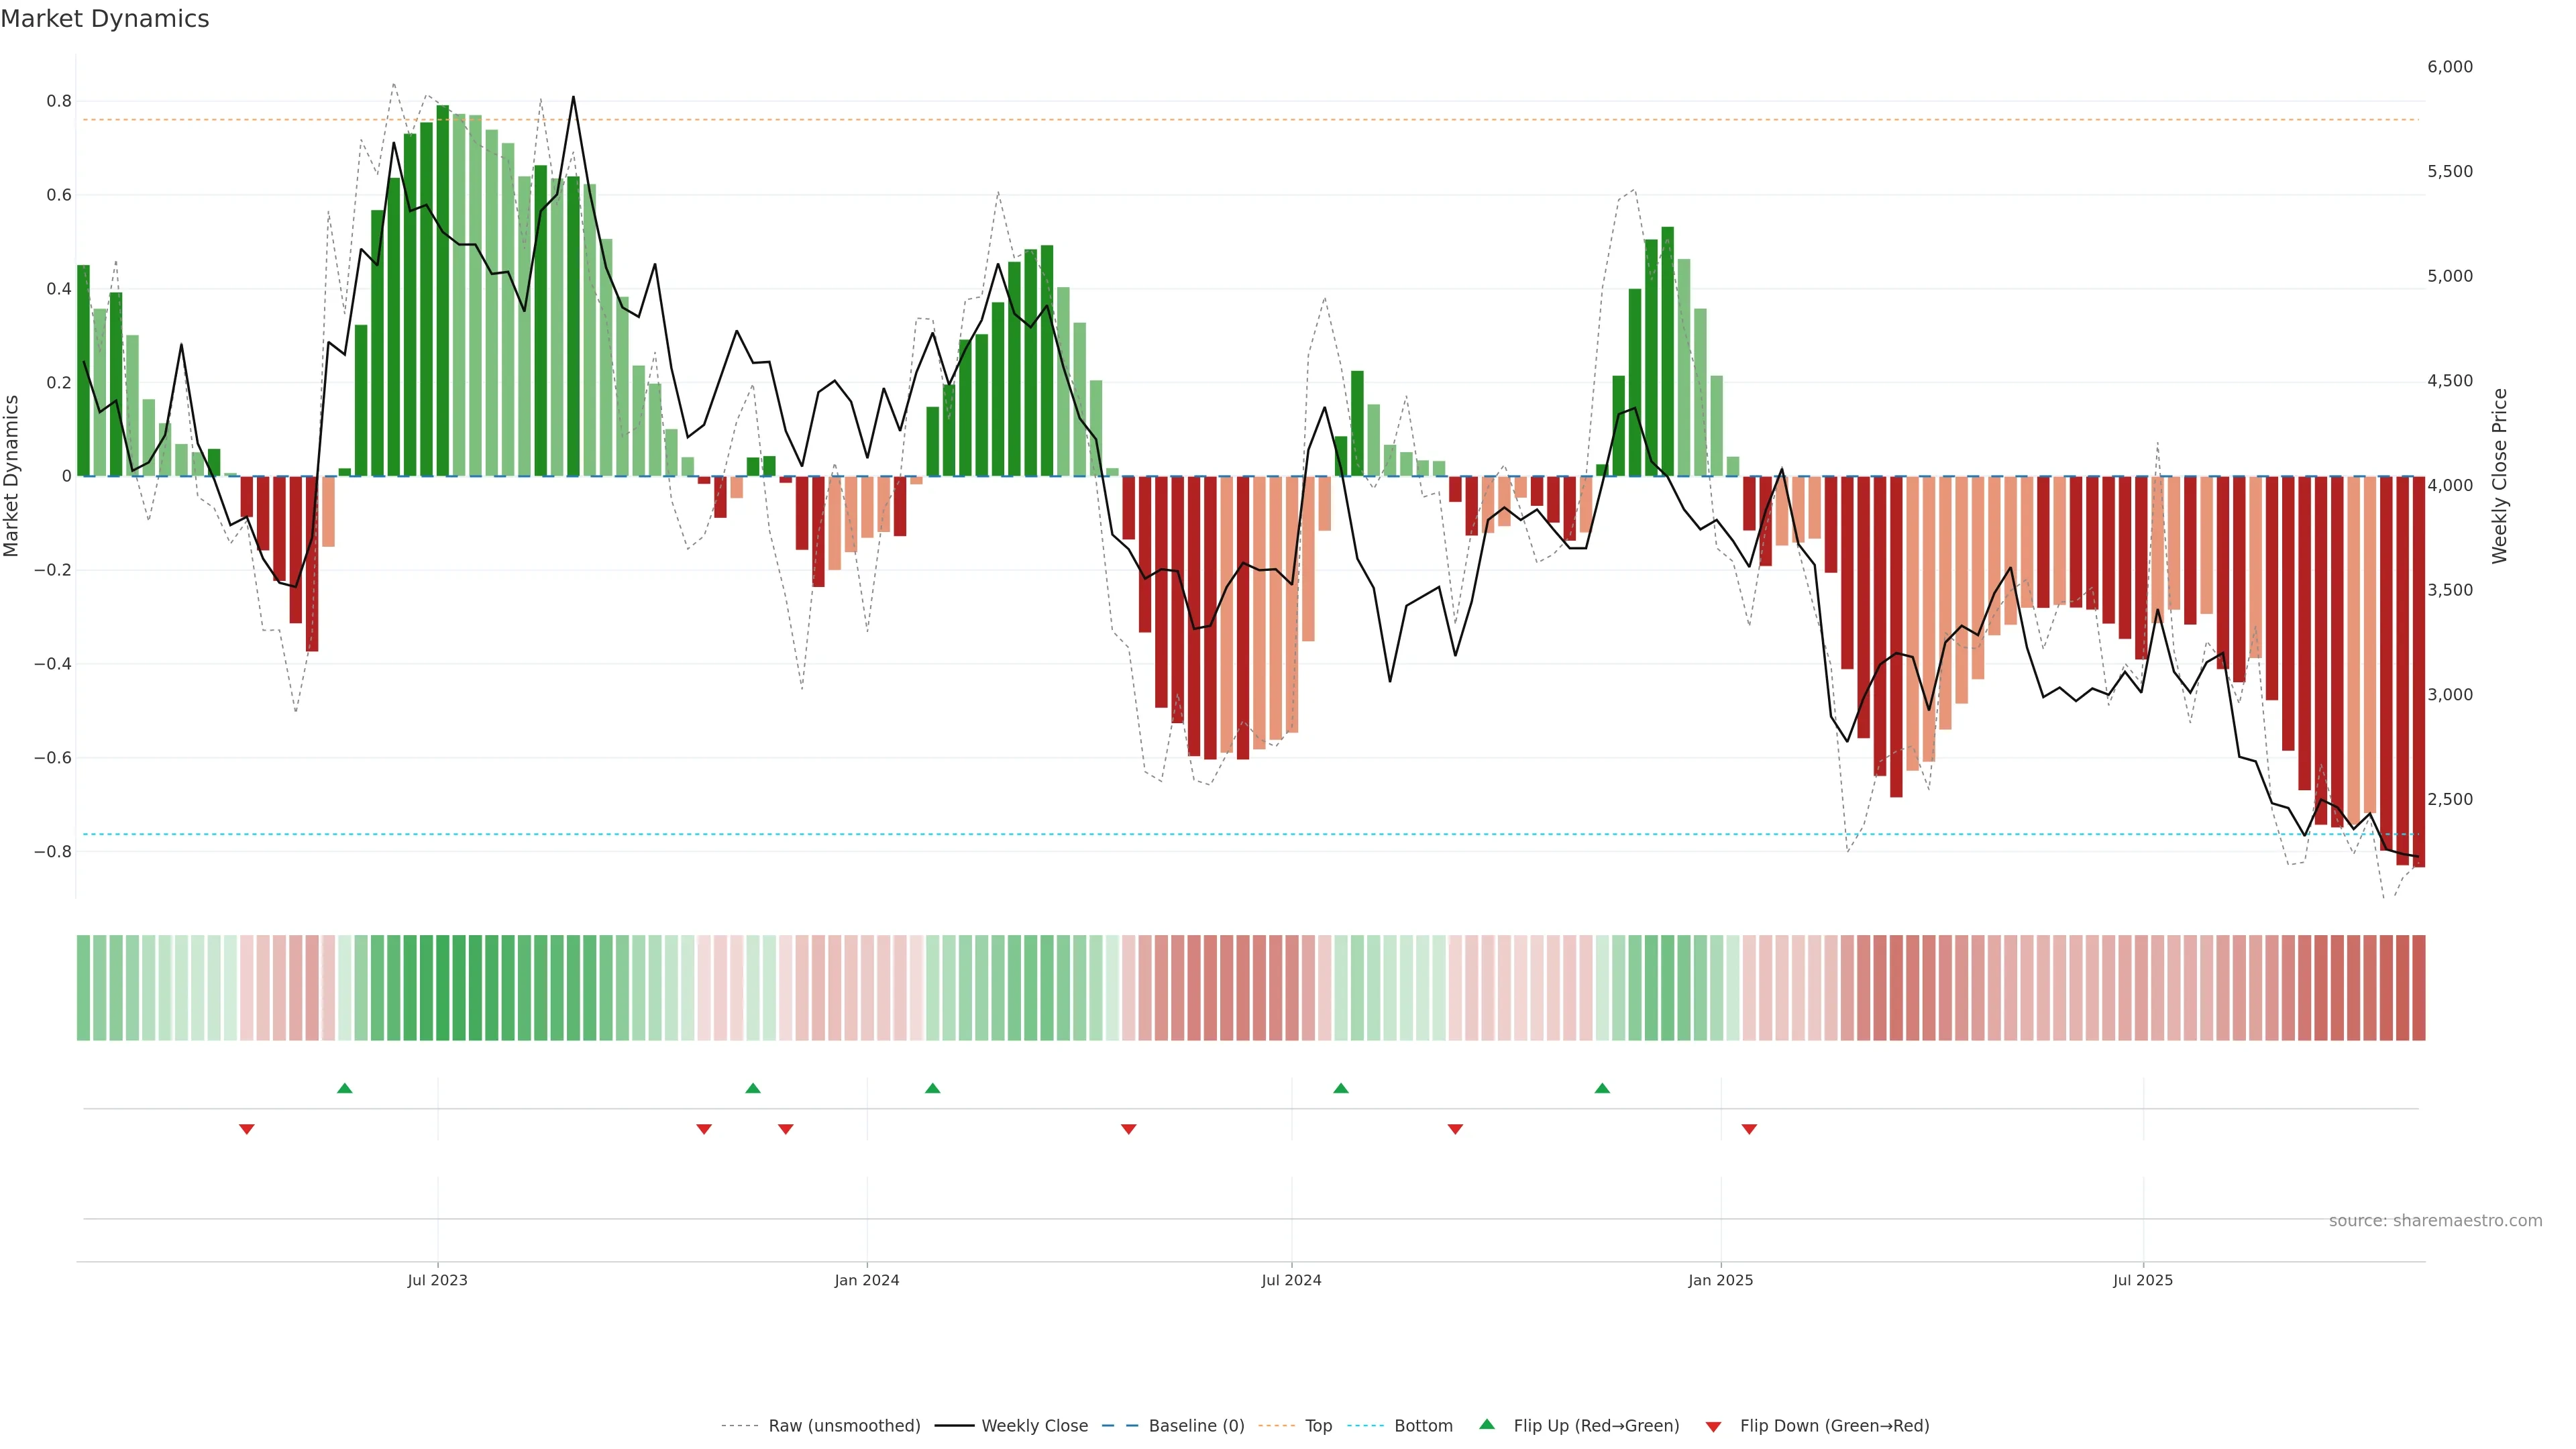Viewport: 2576px width, 1449px height.
Task: Click the Flip Up legend green triangle icon
Action: pos(1487,1424)
